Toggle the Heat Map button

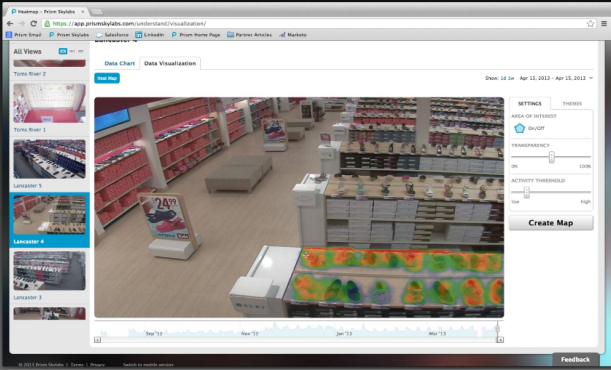(107, 78)
